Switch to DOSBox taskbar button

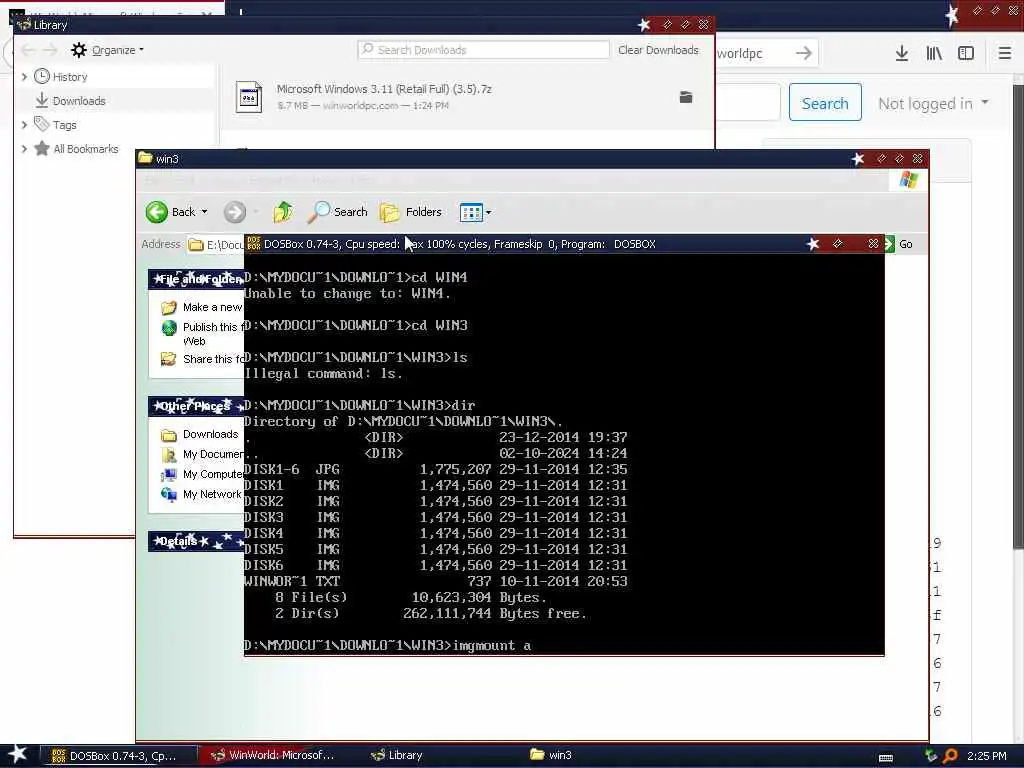118,756
